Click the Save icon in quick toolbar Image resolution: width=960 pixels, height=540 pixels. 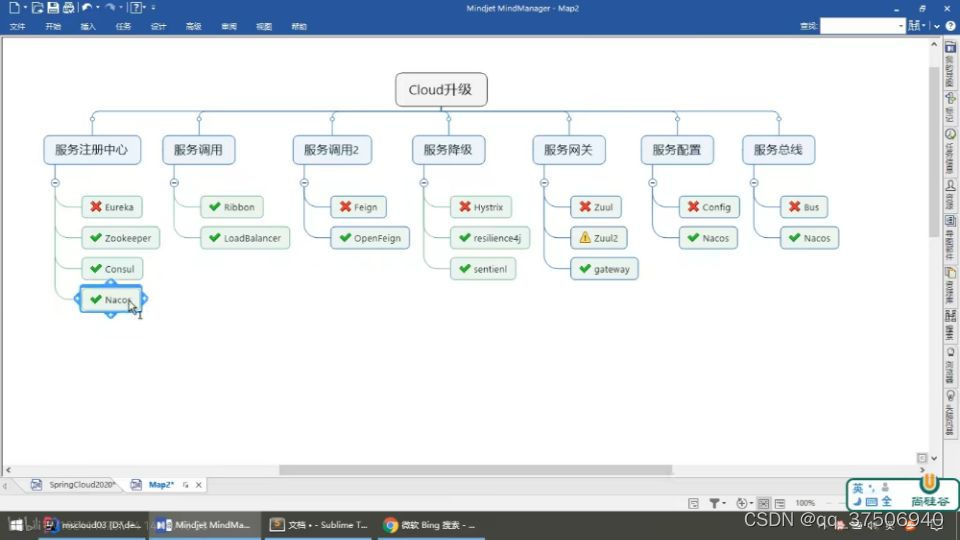pos(53,8)
